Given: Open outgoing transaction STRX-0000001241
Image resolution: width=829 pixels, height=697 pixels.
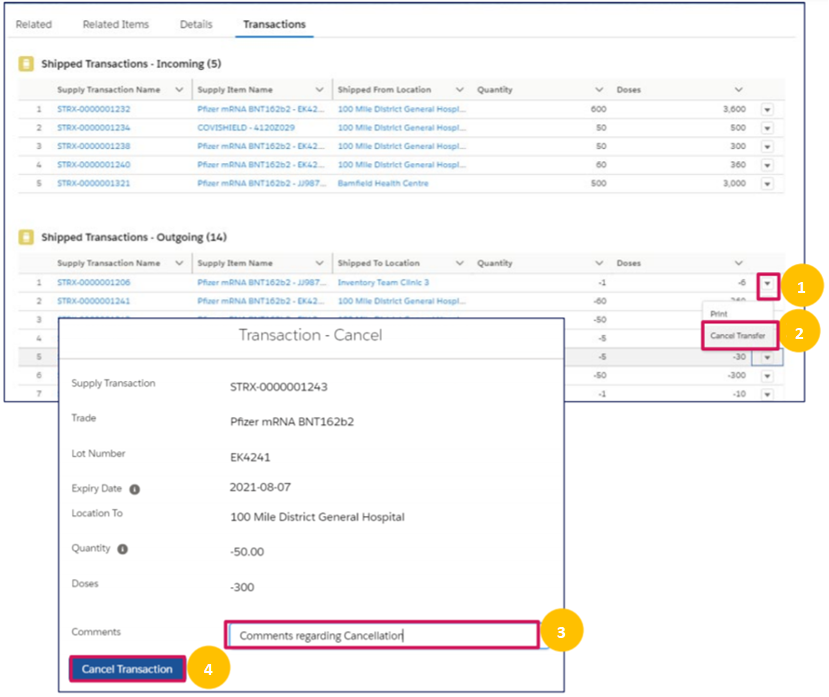Looking at the screenshot, I should pyautogui.click(x=94, y=301).
